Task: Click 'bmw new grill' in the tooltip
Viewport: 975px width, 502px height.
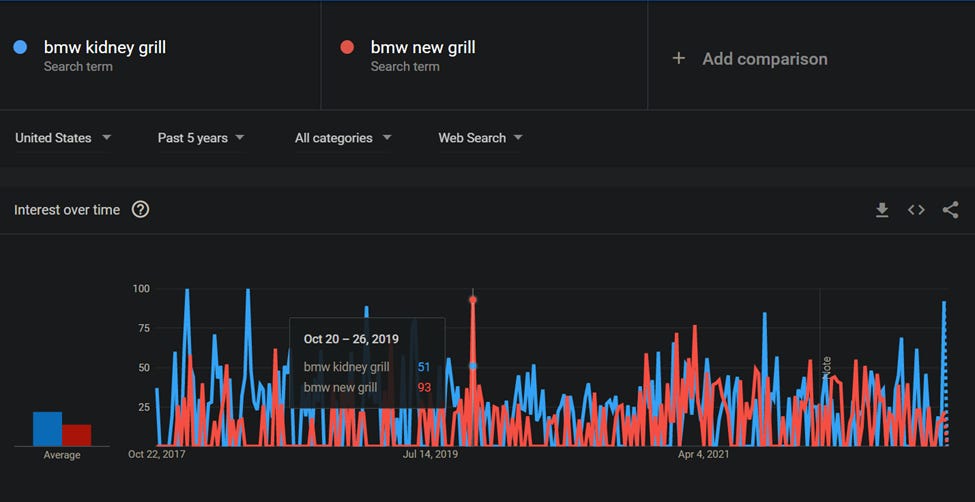Action: (x=340, y=388)
